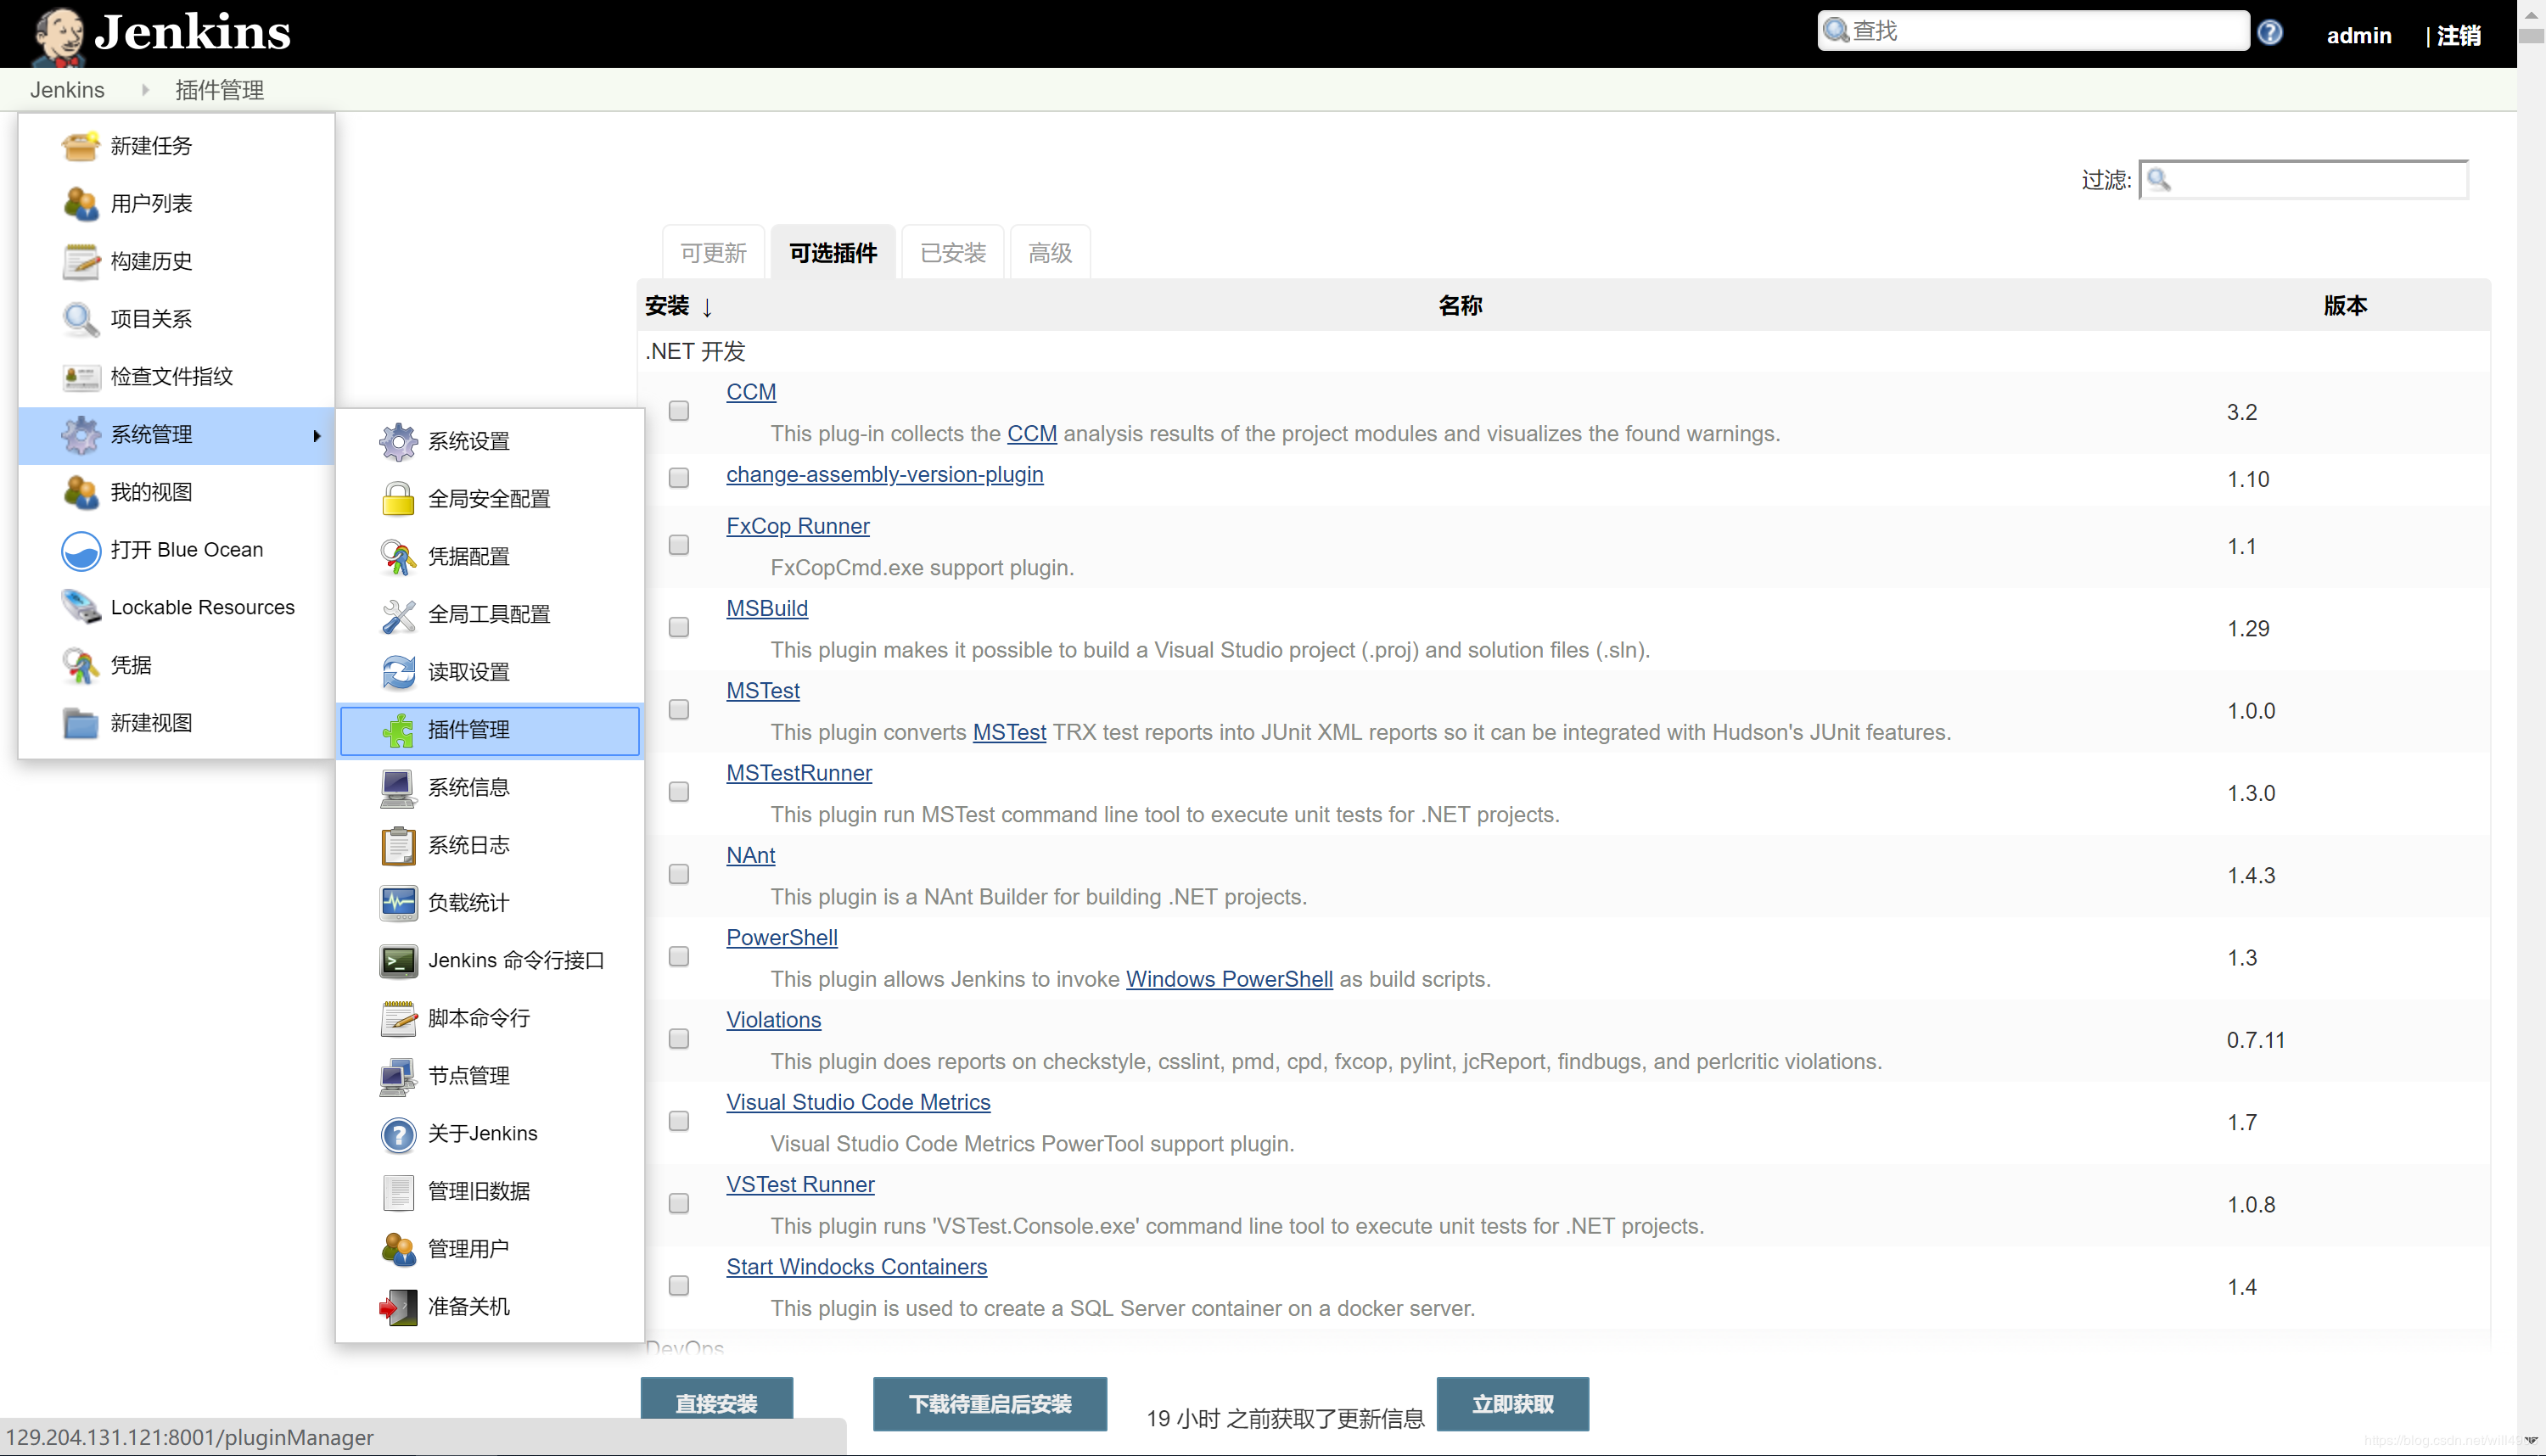Viewport: 2546px width, 1456px height.
Task: Click the 过滤 filter input field
Action: coord(2304,180)
